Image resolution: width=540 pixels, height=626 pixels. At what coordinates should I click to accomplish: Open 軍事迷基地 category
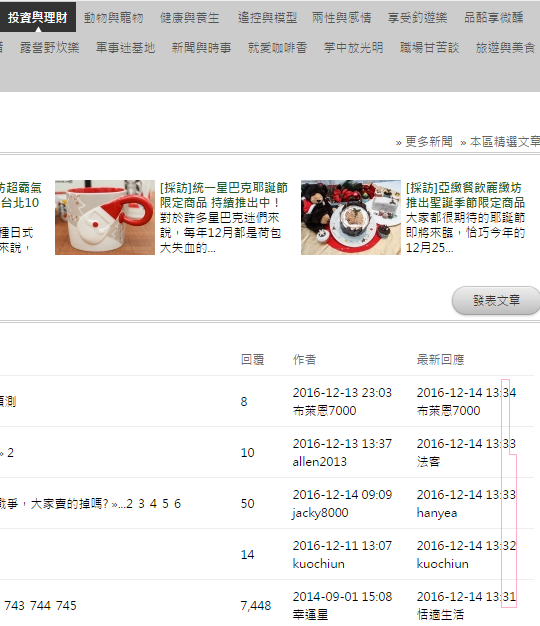coord(125,48)
